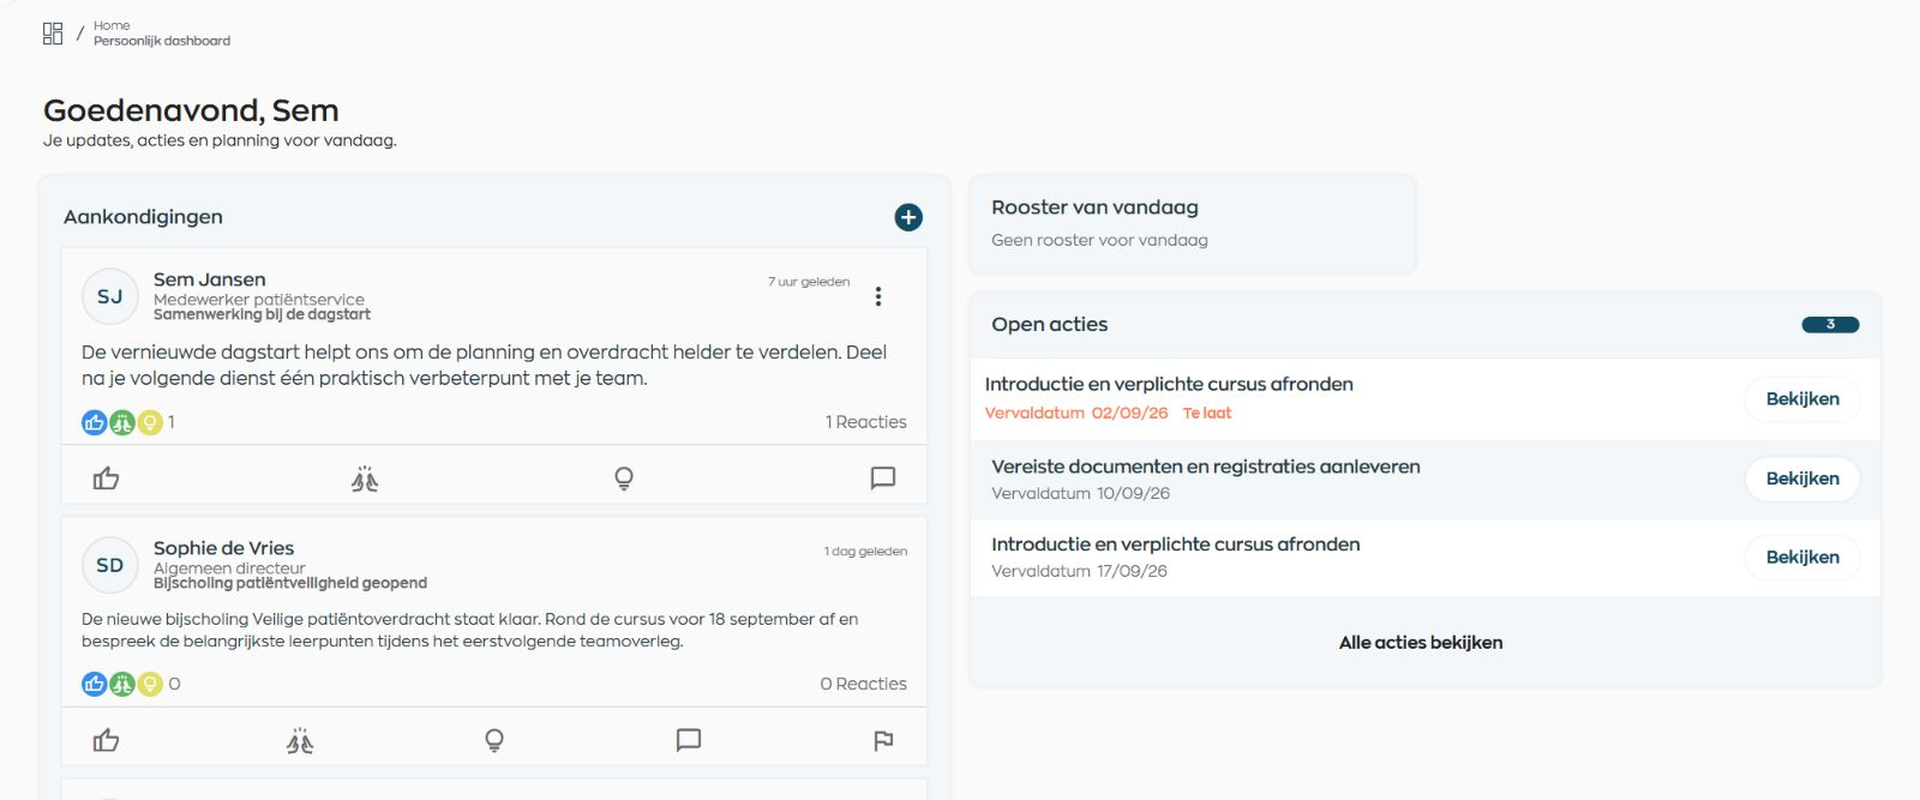Show 0 Reacties on Sophie de Vries's post
This screenshot has height=800, width=1920.
point(863,684)
